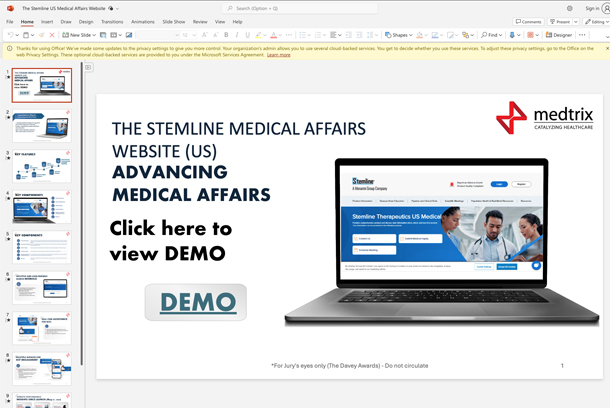Open the font name combo box

pos(158,35)
